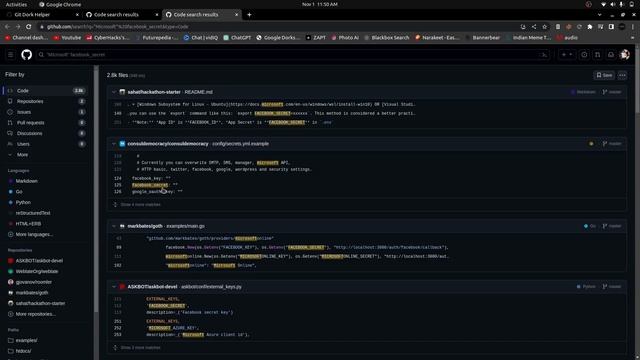Image resolution: width=640 pixels, height=360 pixels.
Task: Filter by reStructuredText language
Action: [33, 213]
